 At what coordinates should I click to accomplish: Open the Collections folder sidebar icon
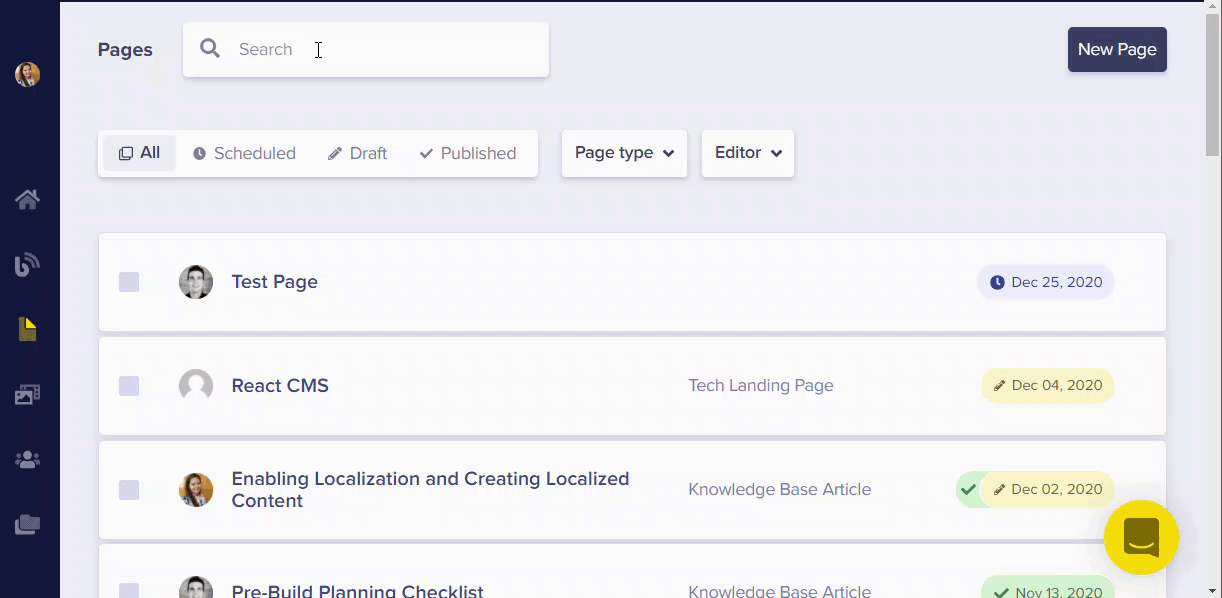27,524
